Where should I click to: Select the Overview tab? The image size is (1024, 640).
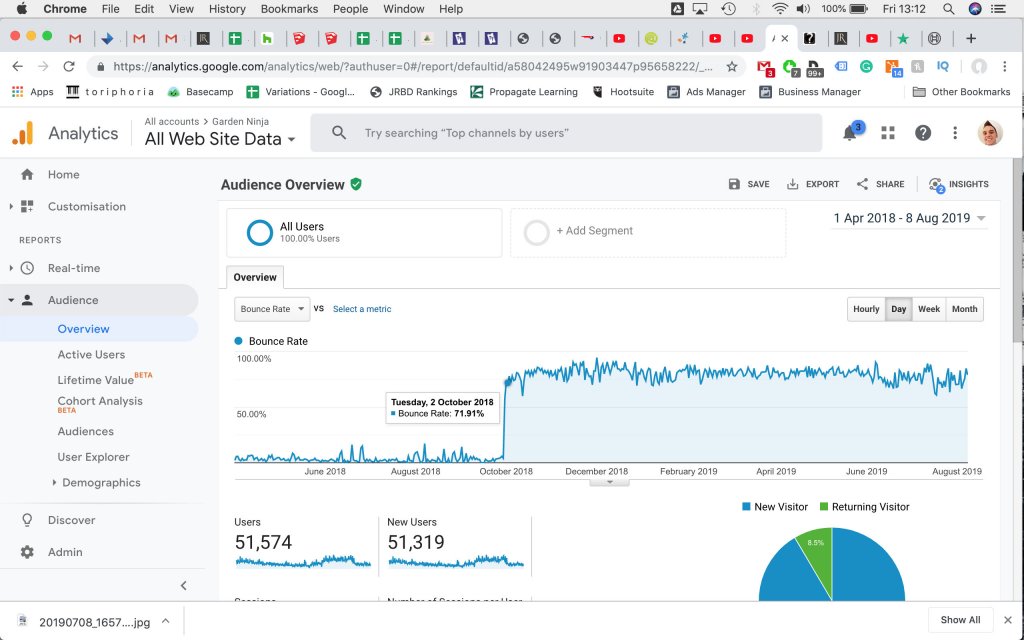tap(255, 277)
